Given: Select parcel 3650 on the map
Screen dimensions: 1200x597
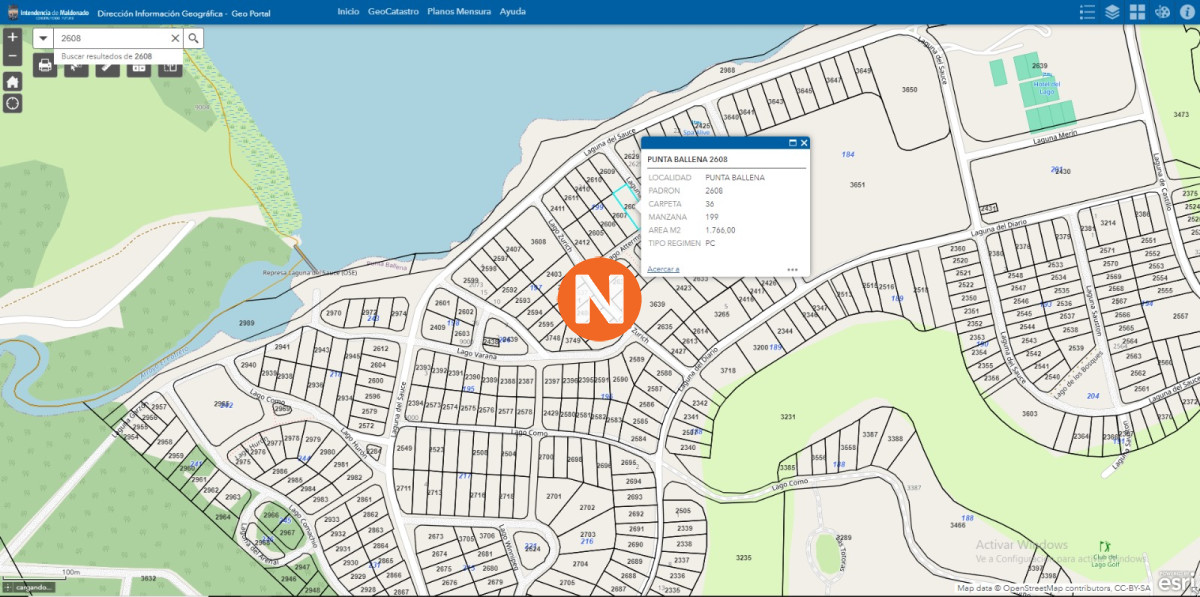Looking at the screenshot, I should [x=909, y=90].
